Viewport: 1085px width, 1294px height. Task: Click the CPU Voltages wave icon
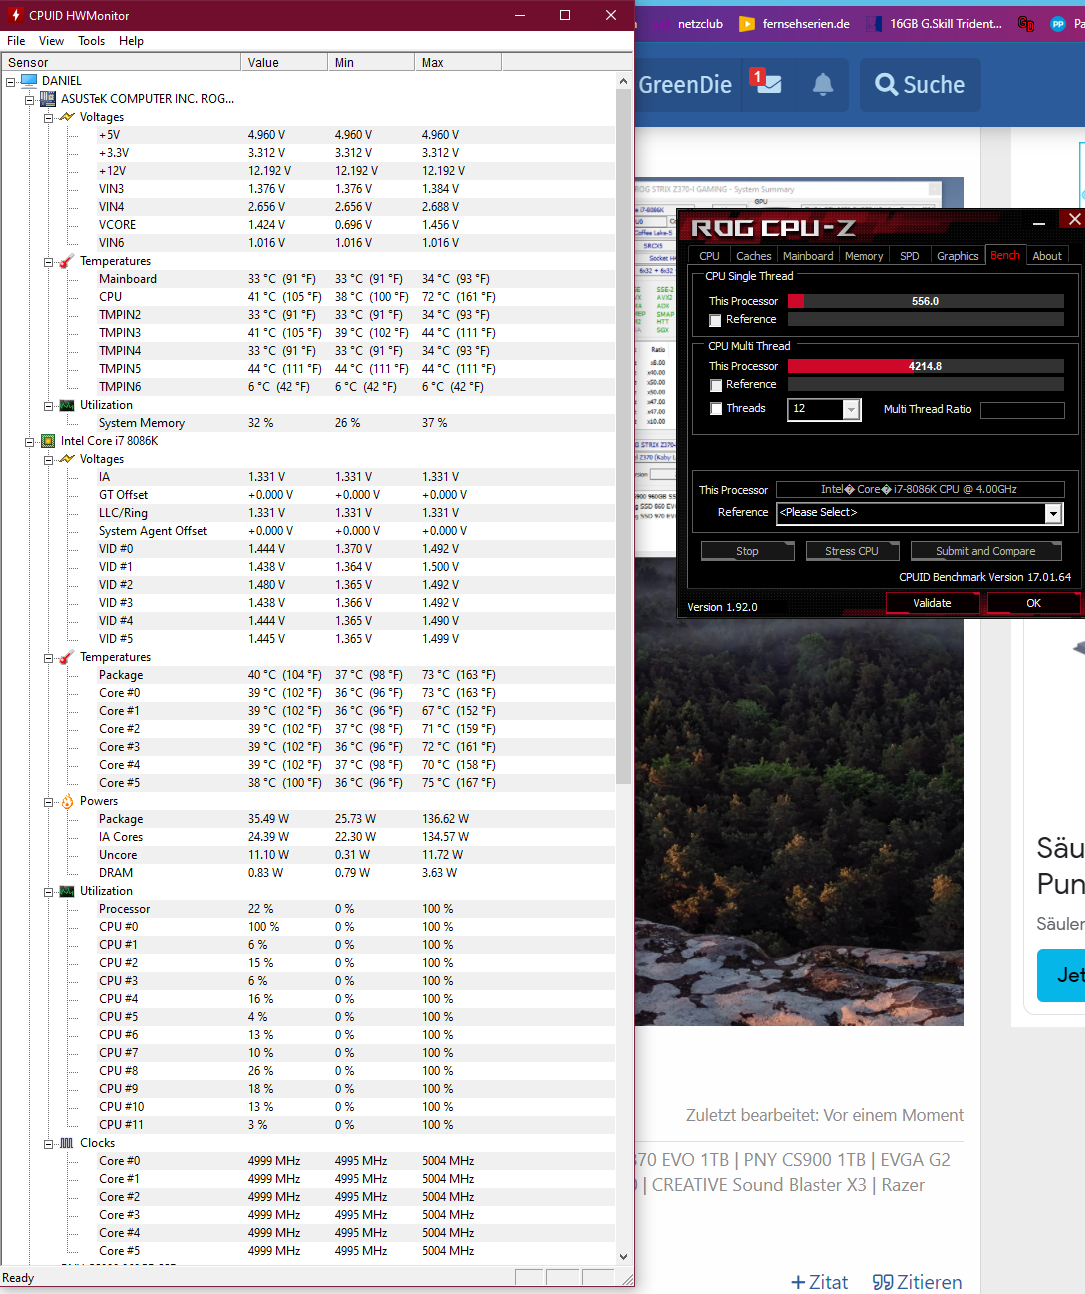[67, 459]
